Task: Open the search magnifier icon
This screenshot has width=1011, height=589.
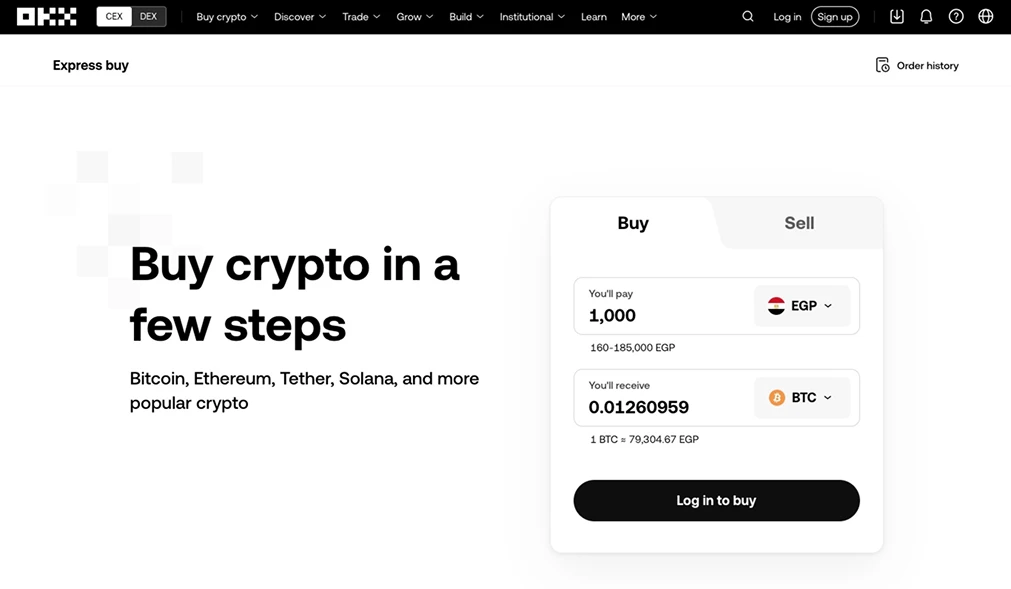Action: point(748,17)
